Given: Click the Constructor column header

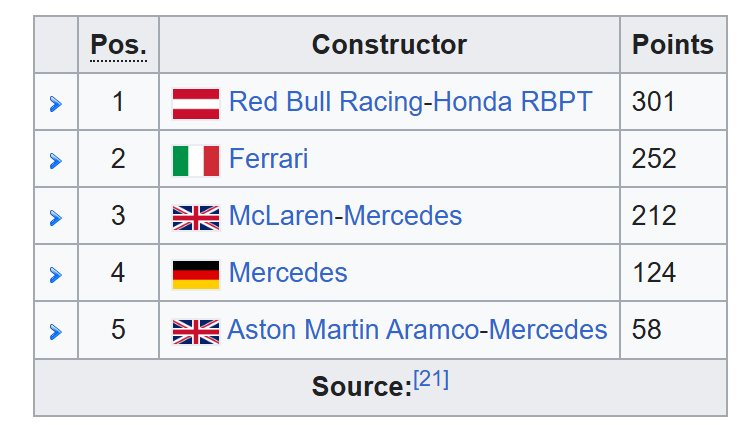Looking at the screenshot, I should [x=389, y=44].
